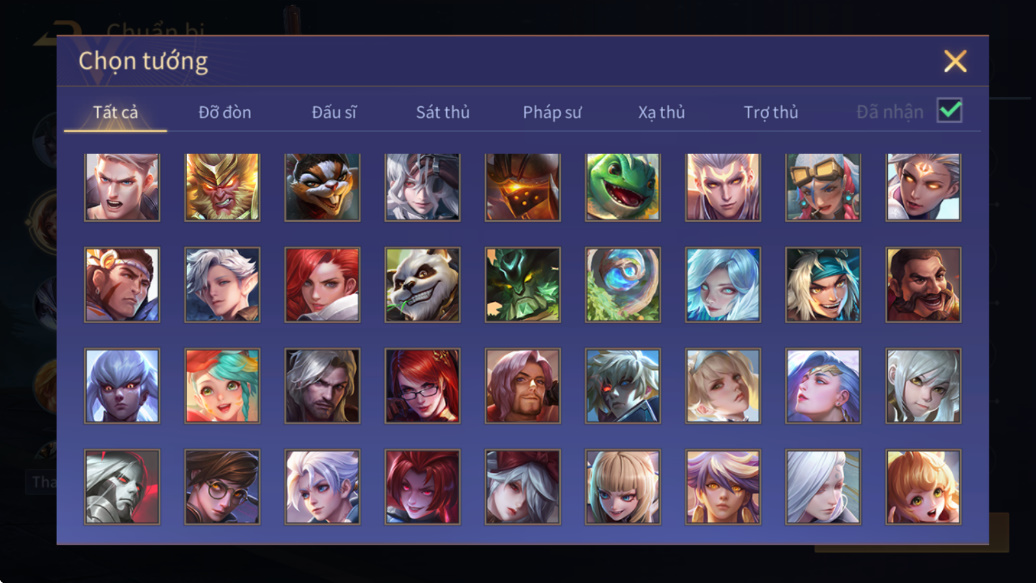The width and height of the screenshot is (1036, 583).
Task: Select the red-haired hero with glasses
Action: click(422, 385)
